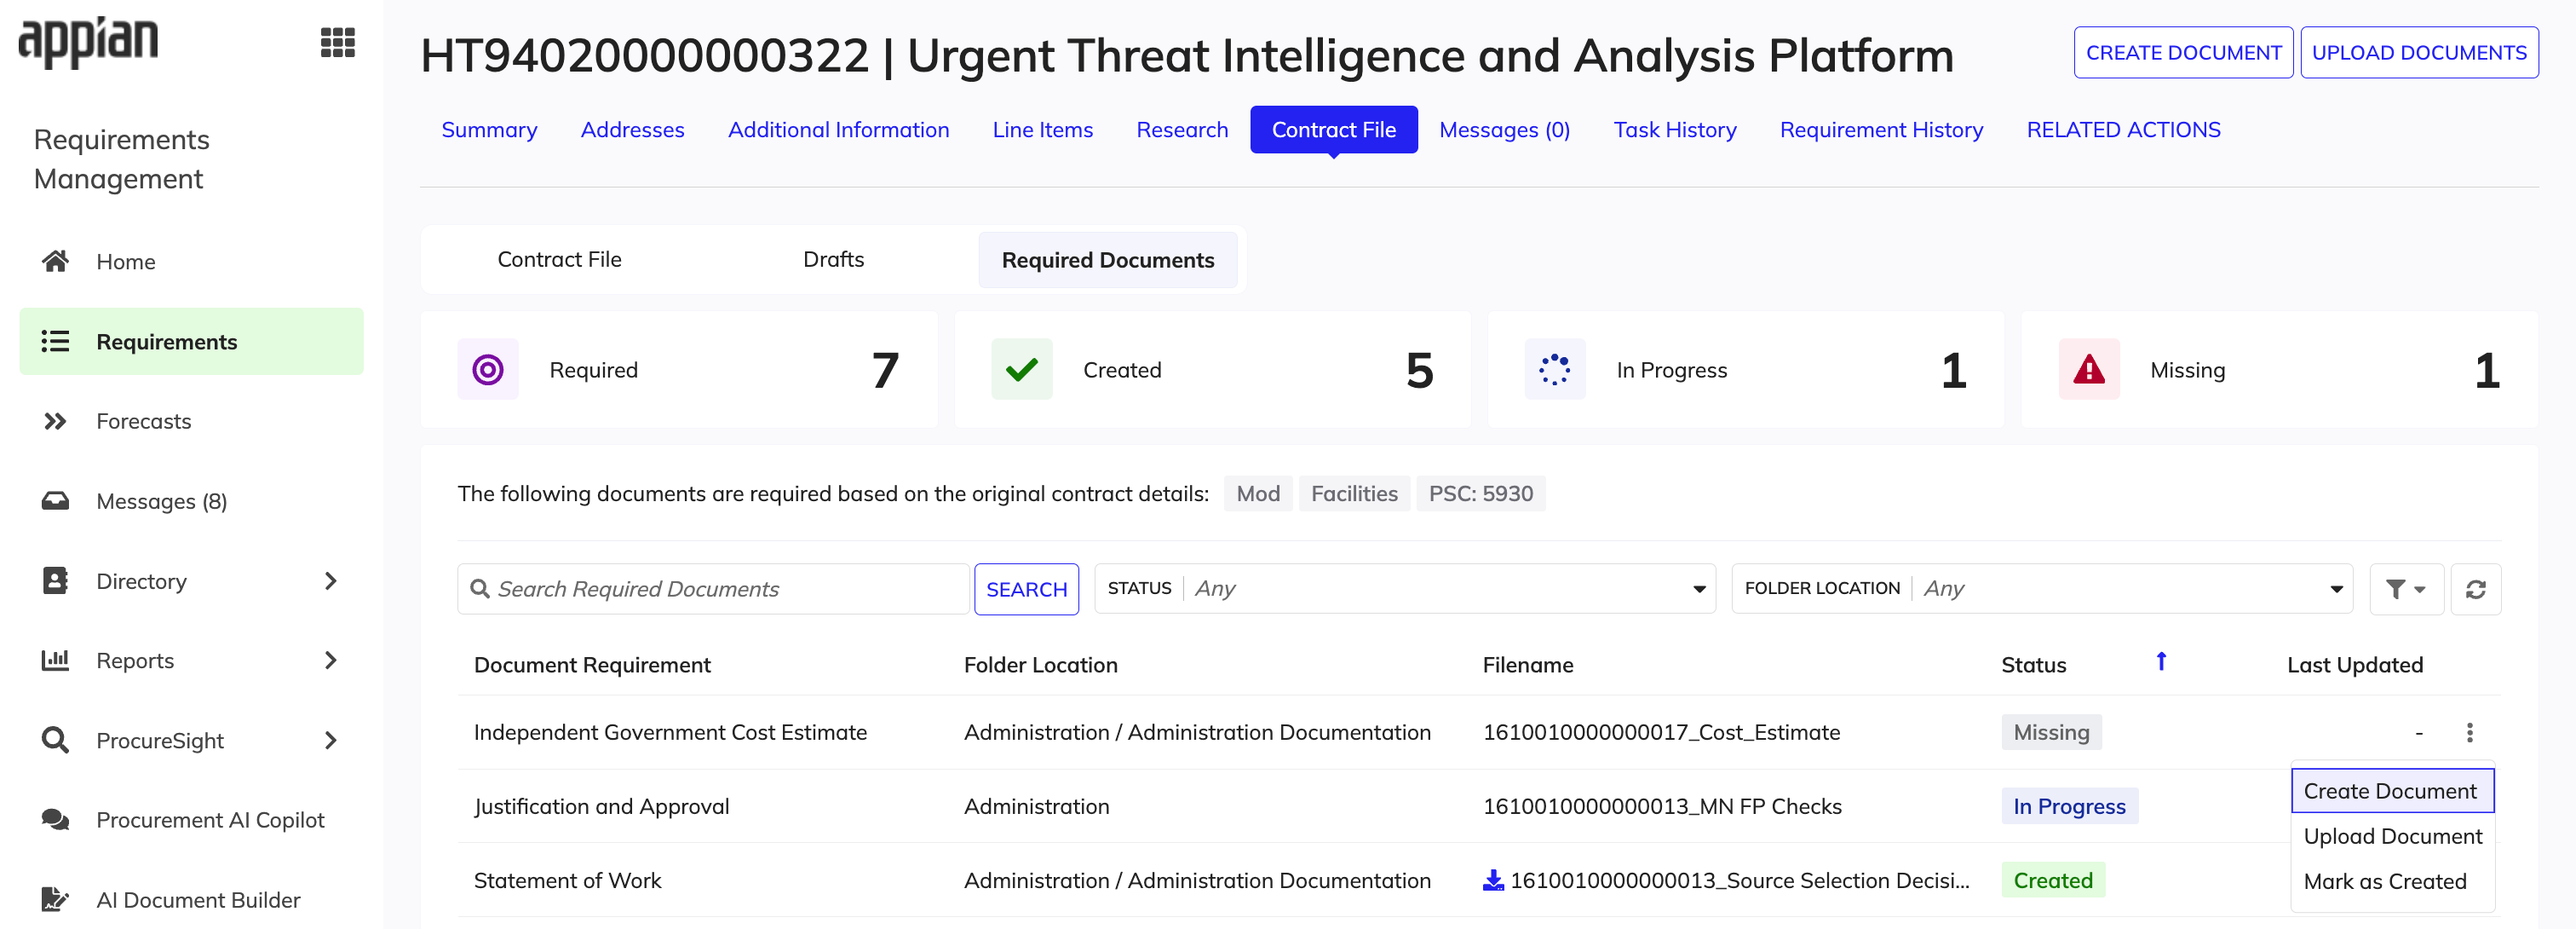Image resolution: width=2576 pixels, height=929 pixels.
Task: Click the UPLOAD DOCUMENTS button
Action: (x=2418, y=53)
